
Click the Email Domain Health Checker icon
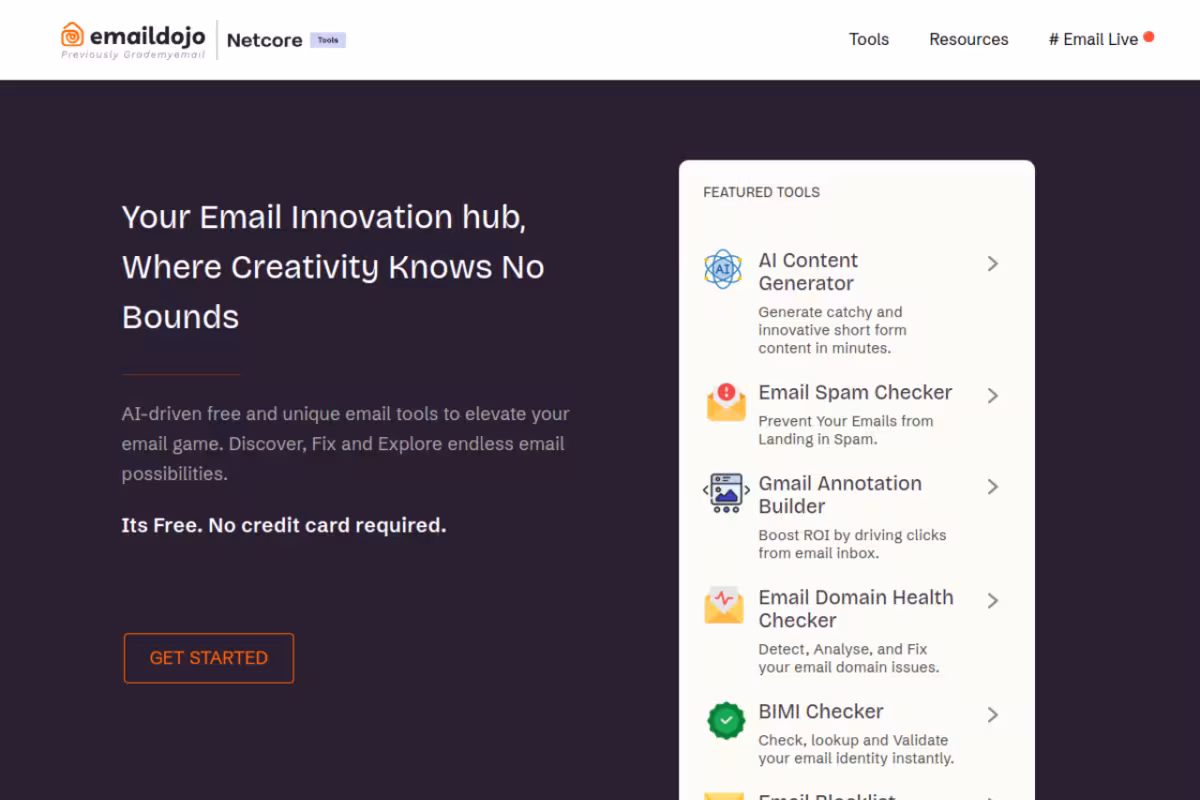[x=724, y=605]
